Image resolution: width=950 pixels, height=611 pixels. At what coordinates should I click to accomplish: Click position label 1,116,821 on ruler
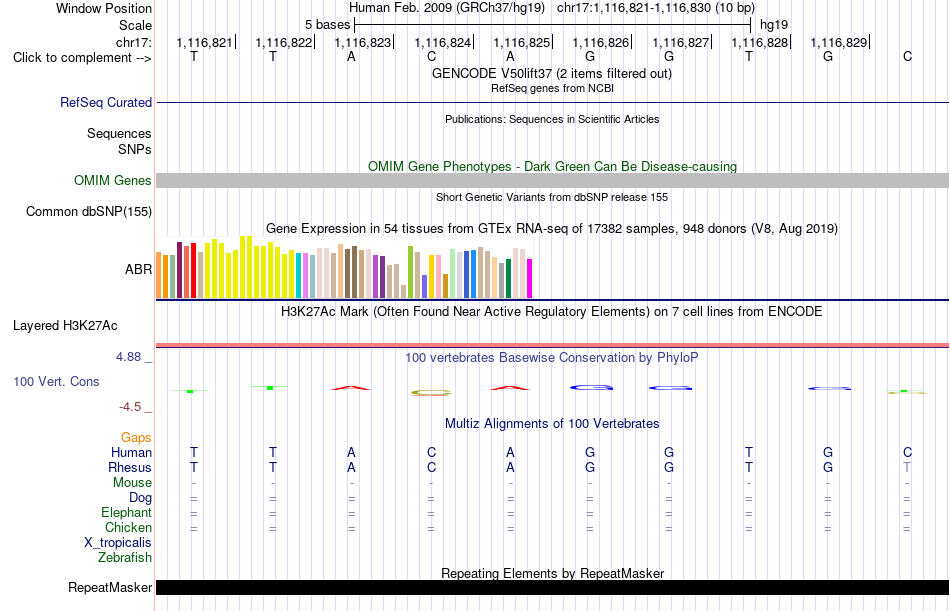tap(204, 42)
